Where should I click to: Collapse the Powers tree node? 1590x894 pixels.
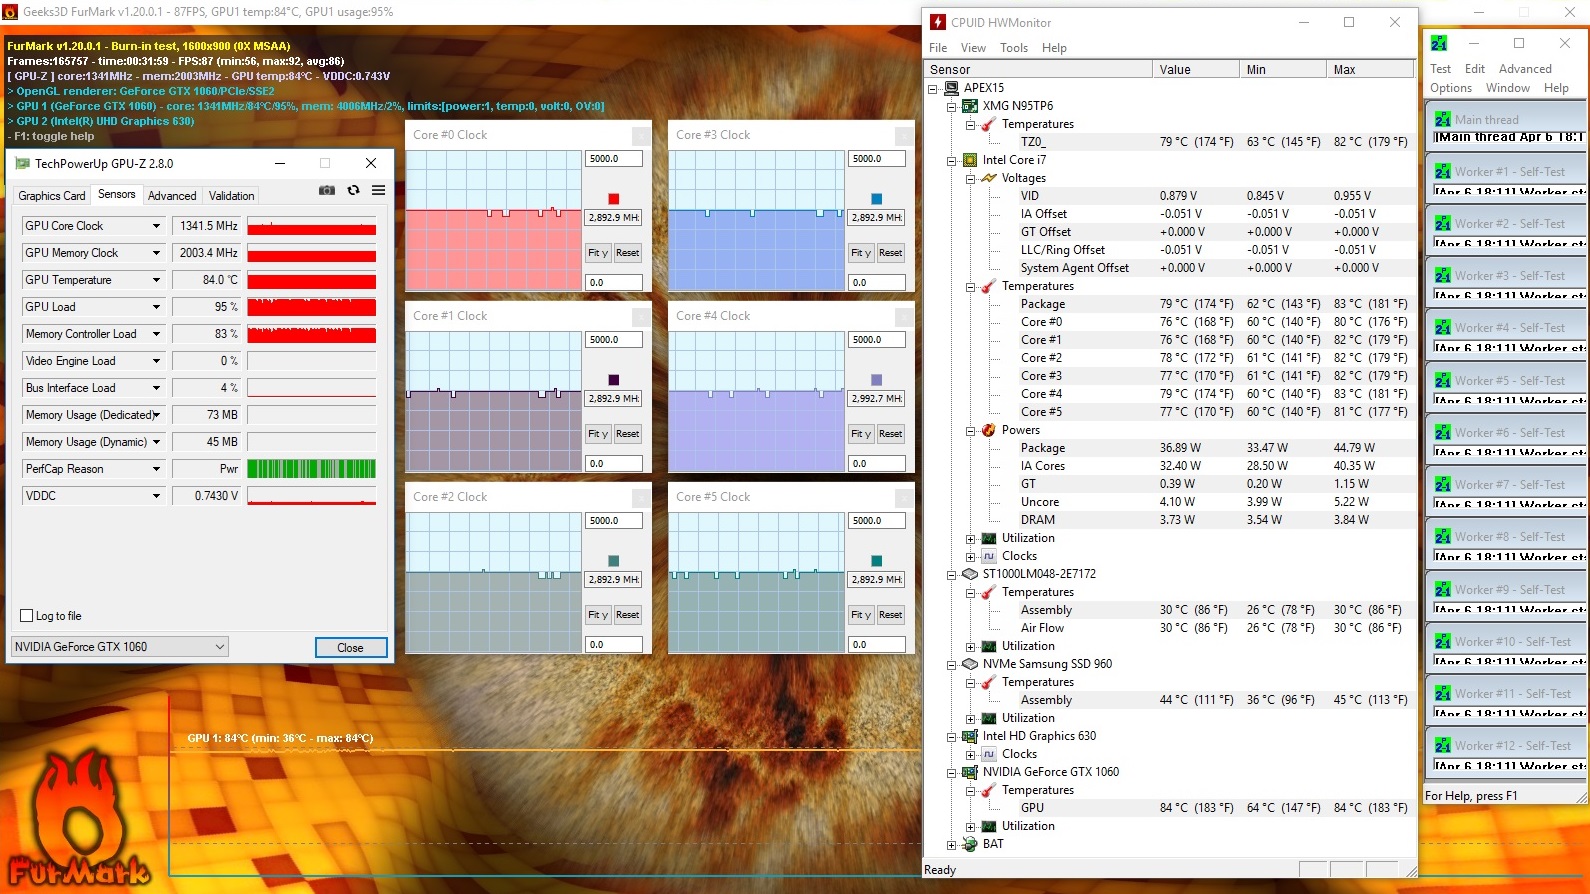(x=970, y=430)
